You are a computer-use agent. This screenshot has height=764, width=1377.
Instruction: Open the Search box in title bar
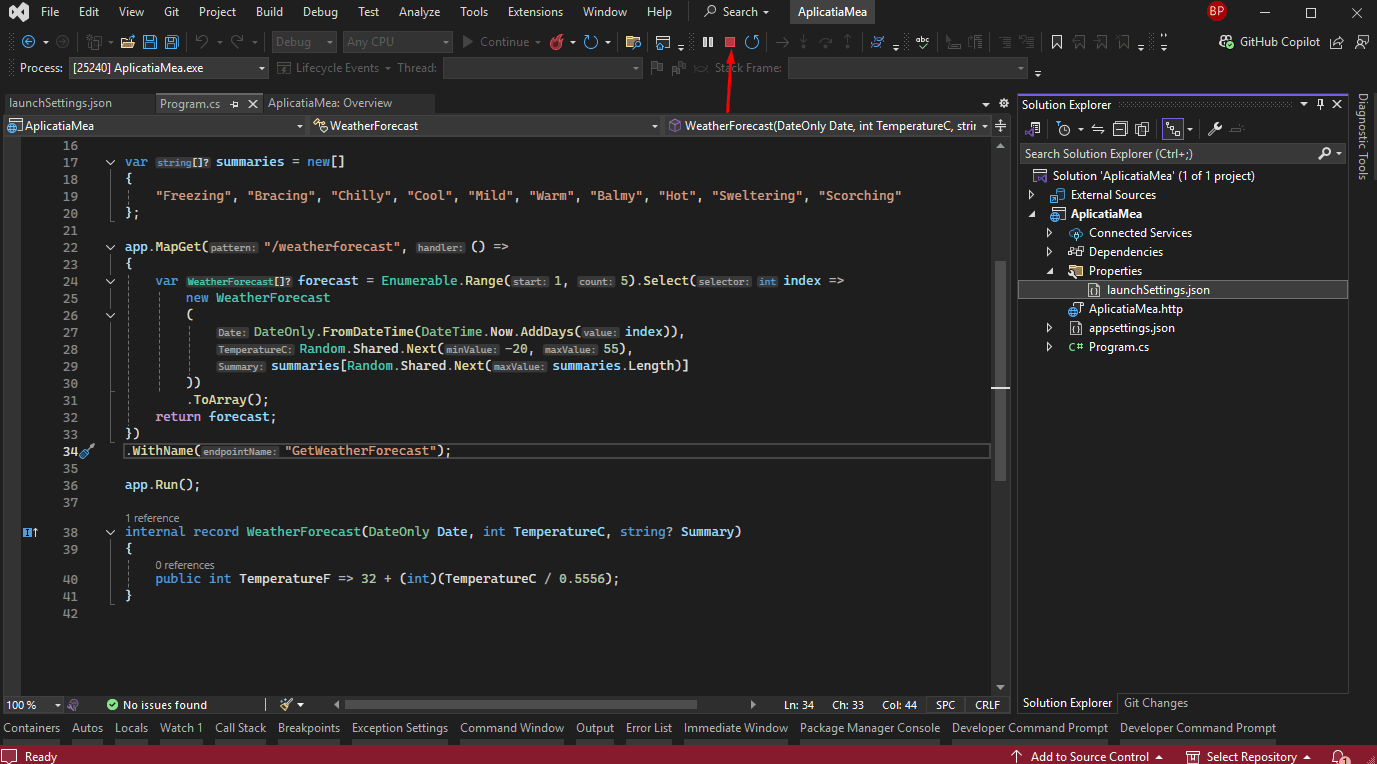point(737,12)
